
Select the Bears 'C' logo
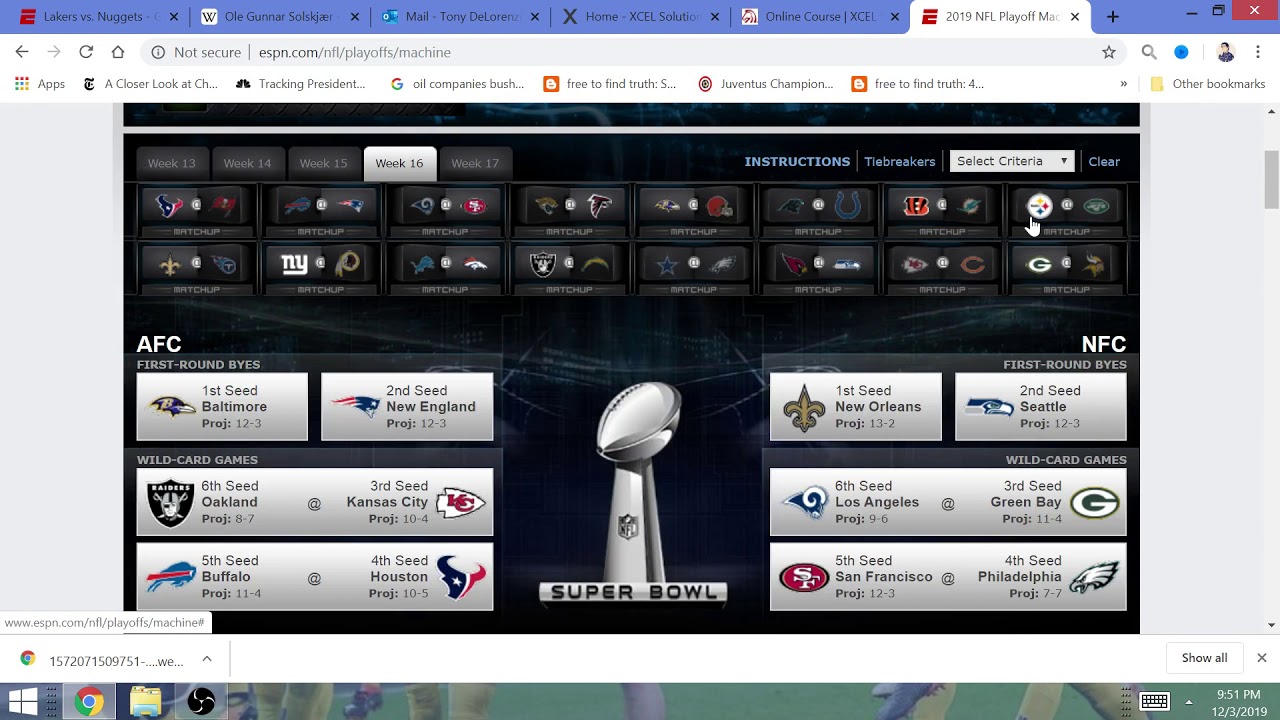tap(971, 264)
